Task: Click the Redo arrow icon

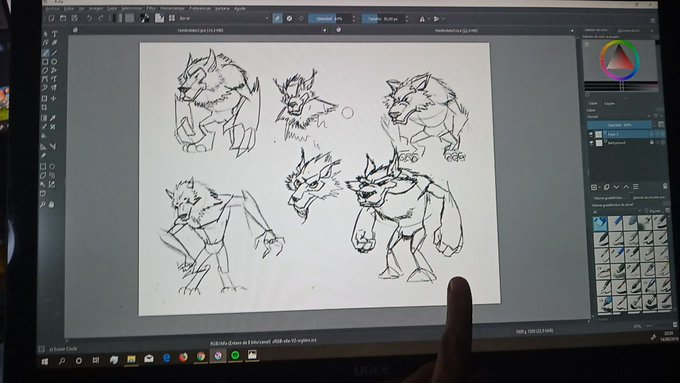Action: tap(101, 18)
